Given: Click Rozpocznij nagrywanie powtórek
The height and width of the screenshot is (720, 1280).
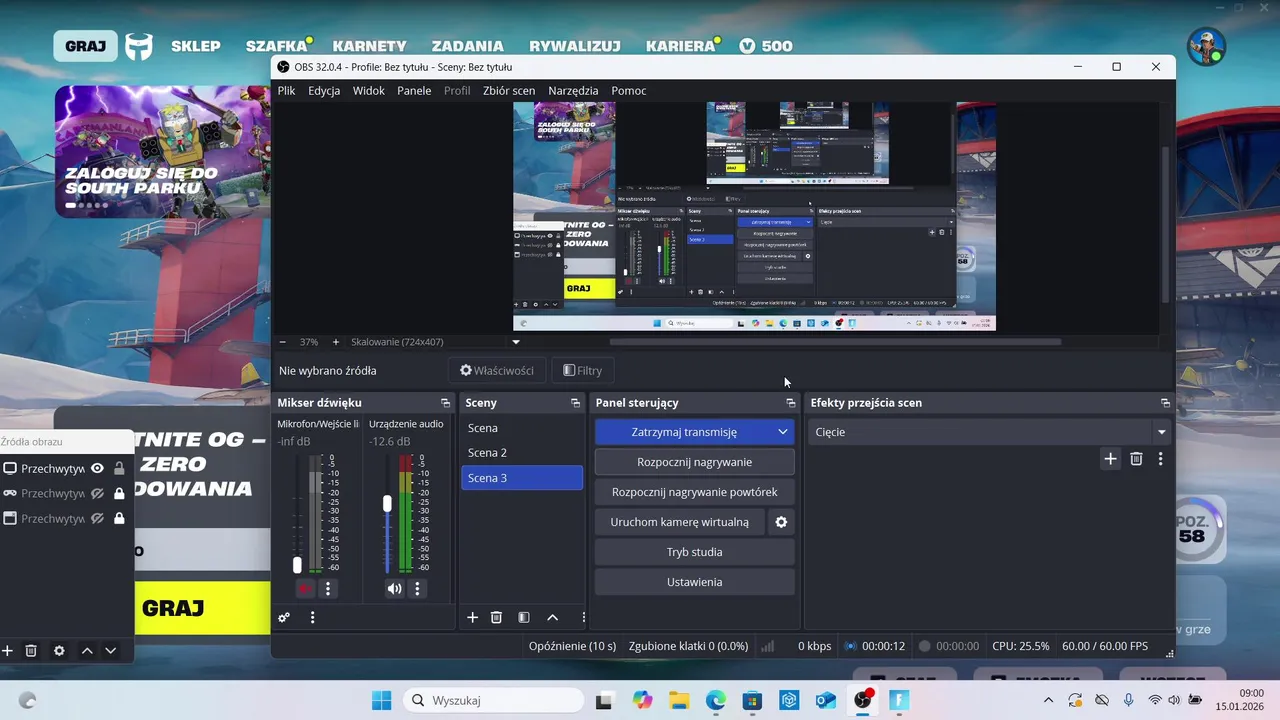Looking at the screenshot, I should click(x=695, y=492).
